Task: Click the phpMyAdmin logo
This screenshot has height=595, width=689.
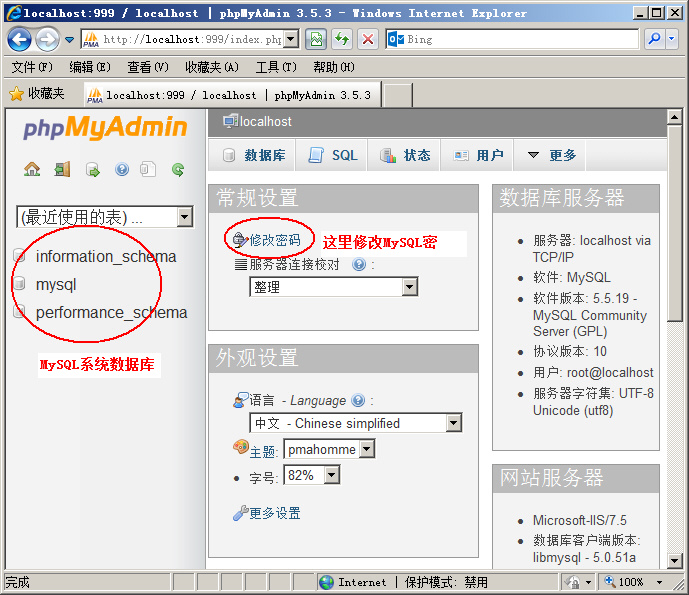Action: point(105,128)
